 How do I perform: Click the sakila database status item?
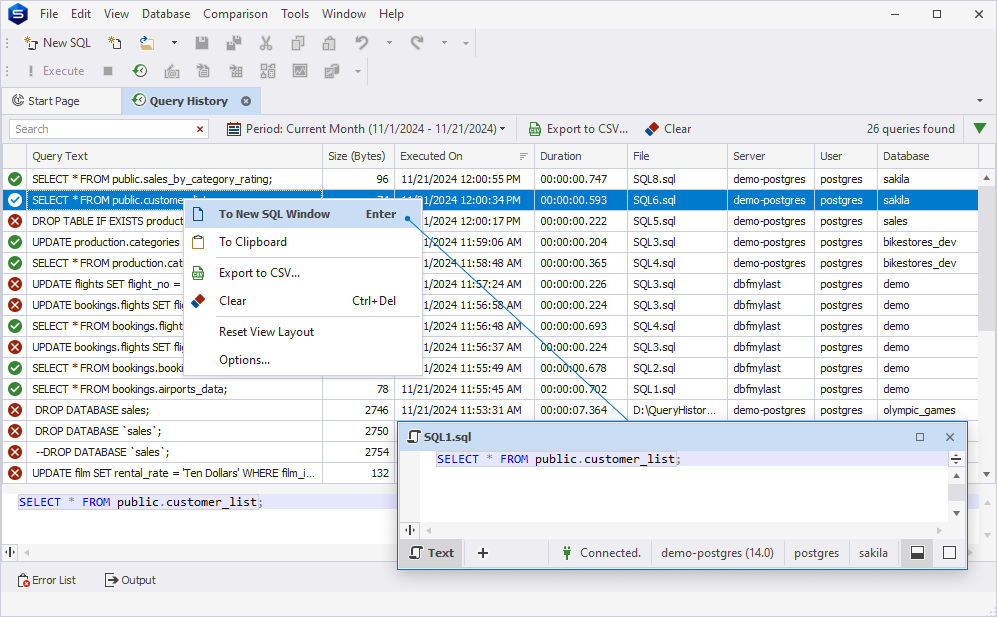pos(873,553)
